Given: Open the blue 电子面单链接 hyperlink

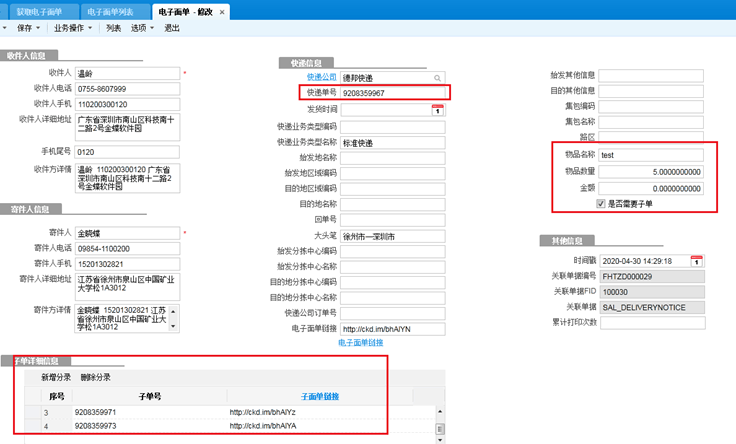Looking at the screenshot, I should click(361, 342).
